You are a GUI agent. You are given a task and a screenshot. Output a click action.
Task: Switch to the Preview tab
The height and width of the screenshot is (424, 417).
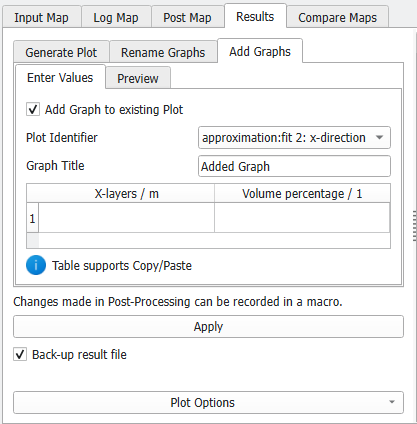[138, 78]
